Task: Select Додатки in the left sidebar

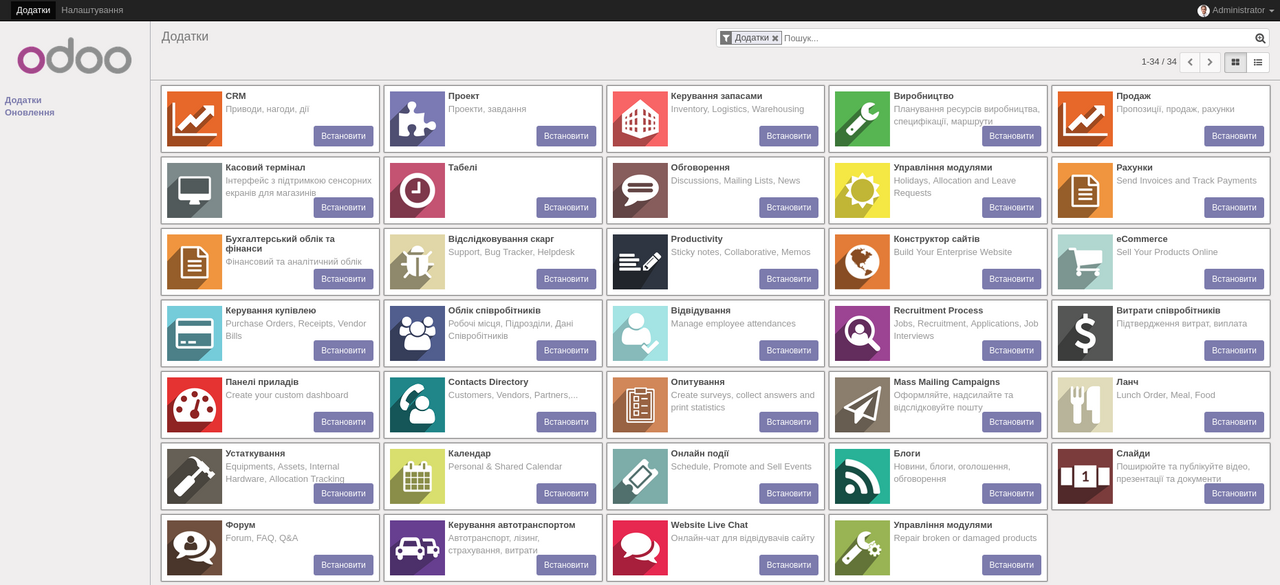Action: click(x=23, y=100)
